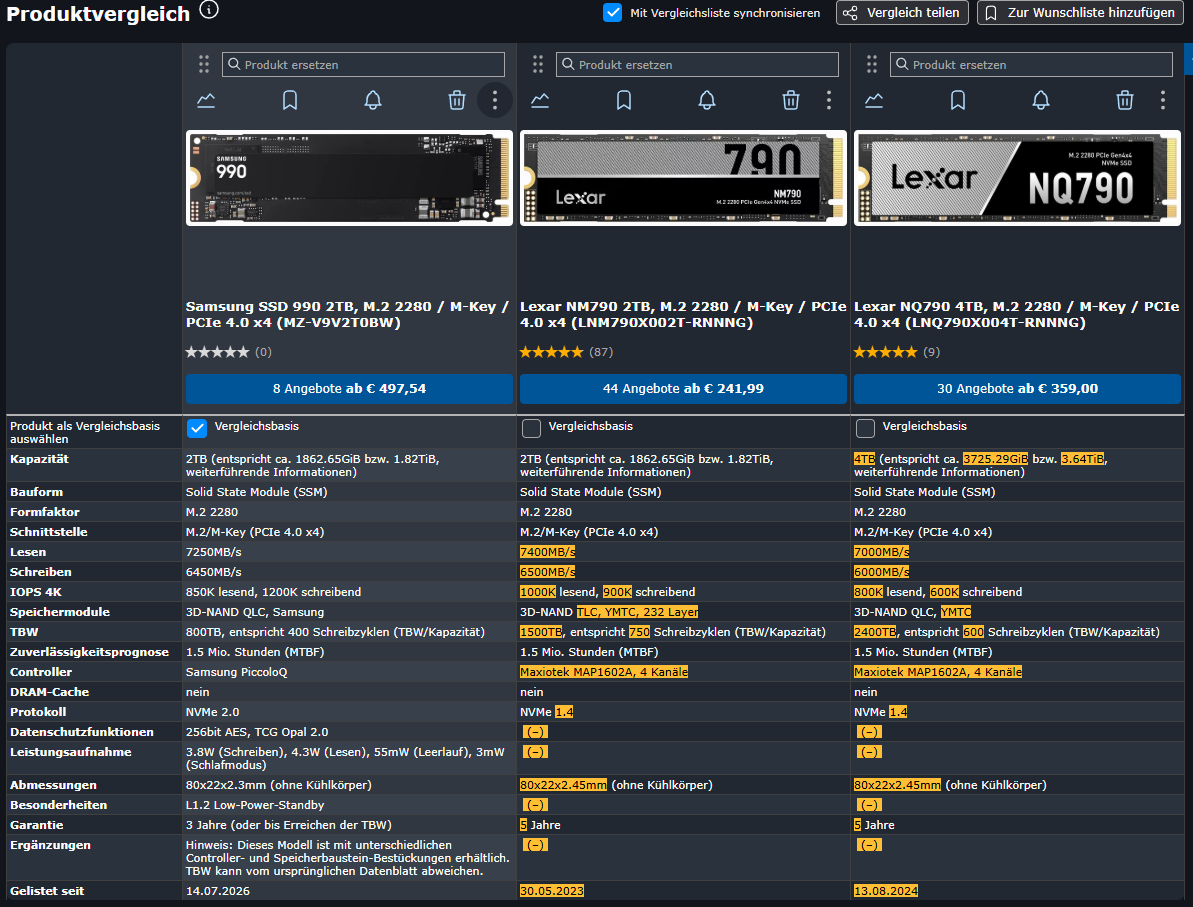1193x907 pixels.
Task: Click Zur Wunschliste hinzufügen button
Action: tap(1080, 13)
